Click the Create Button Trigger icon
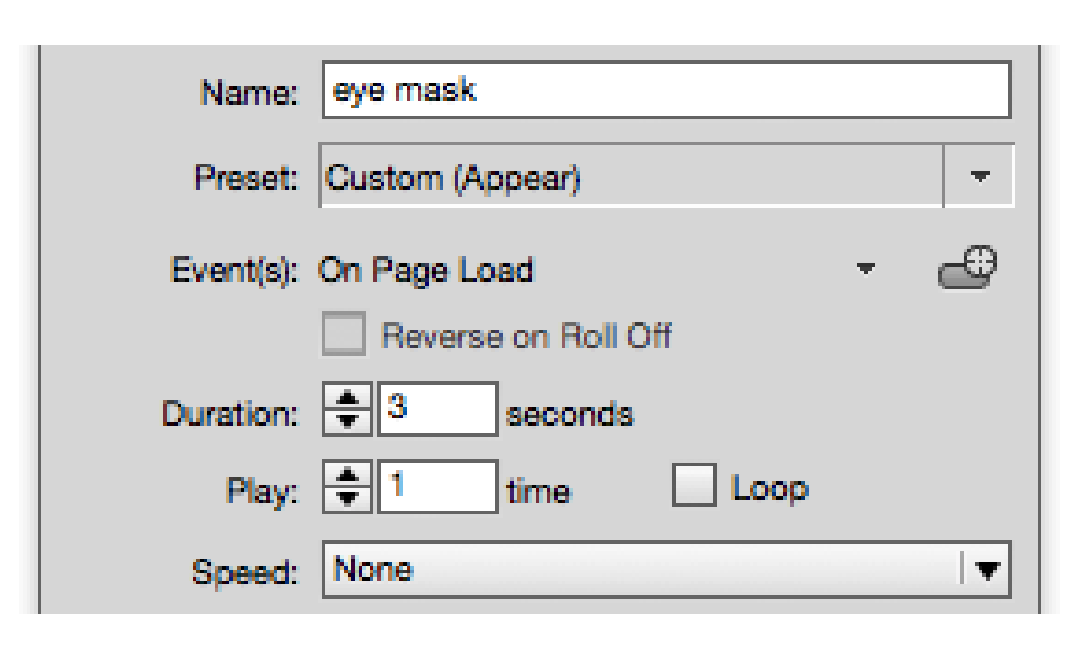 pyautogui.click(x=968, y=269)
